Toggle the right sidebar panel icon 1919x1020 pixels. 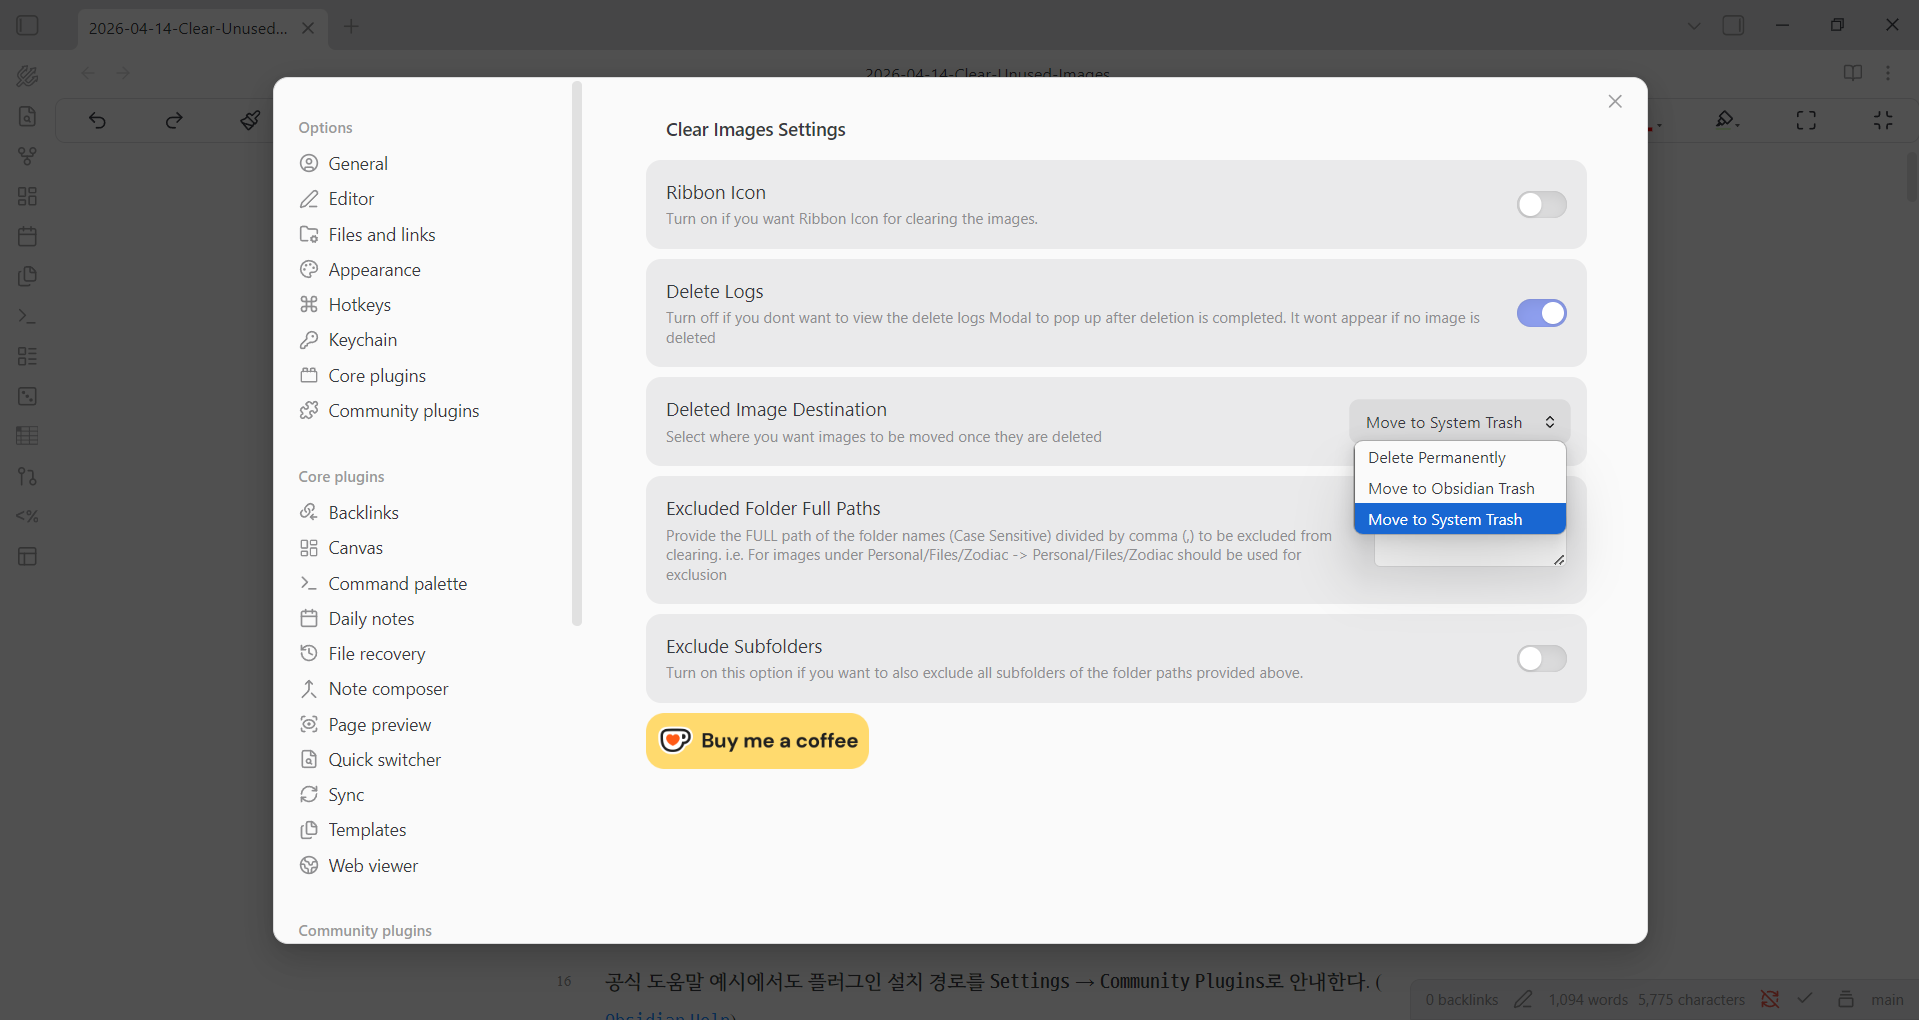tap(1733, 25)
